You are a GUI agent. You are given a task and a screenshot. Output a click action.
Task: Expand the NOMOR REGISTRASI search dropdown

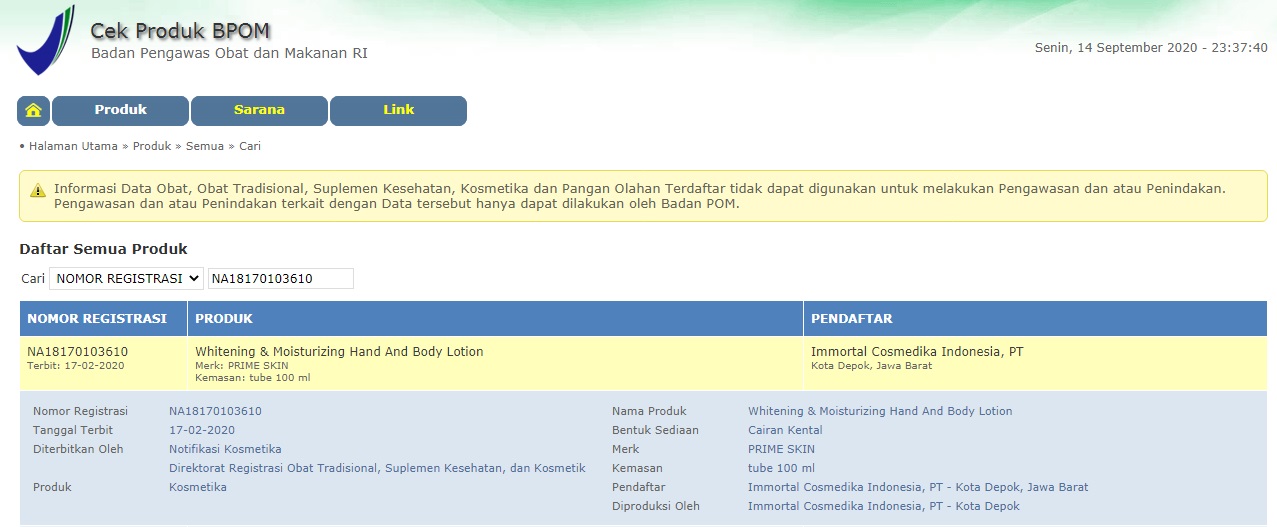[126, 278]
